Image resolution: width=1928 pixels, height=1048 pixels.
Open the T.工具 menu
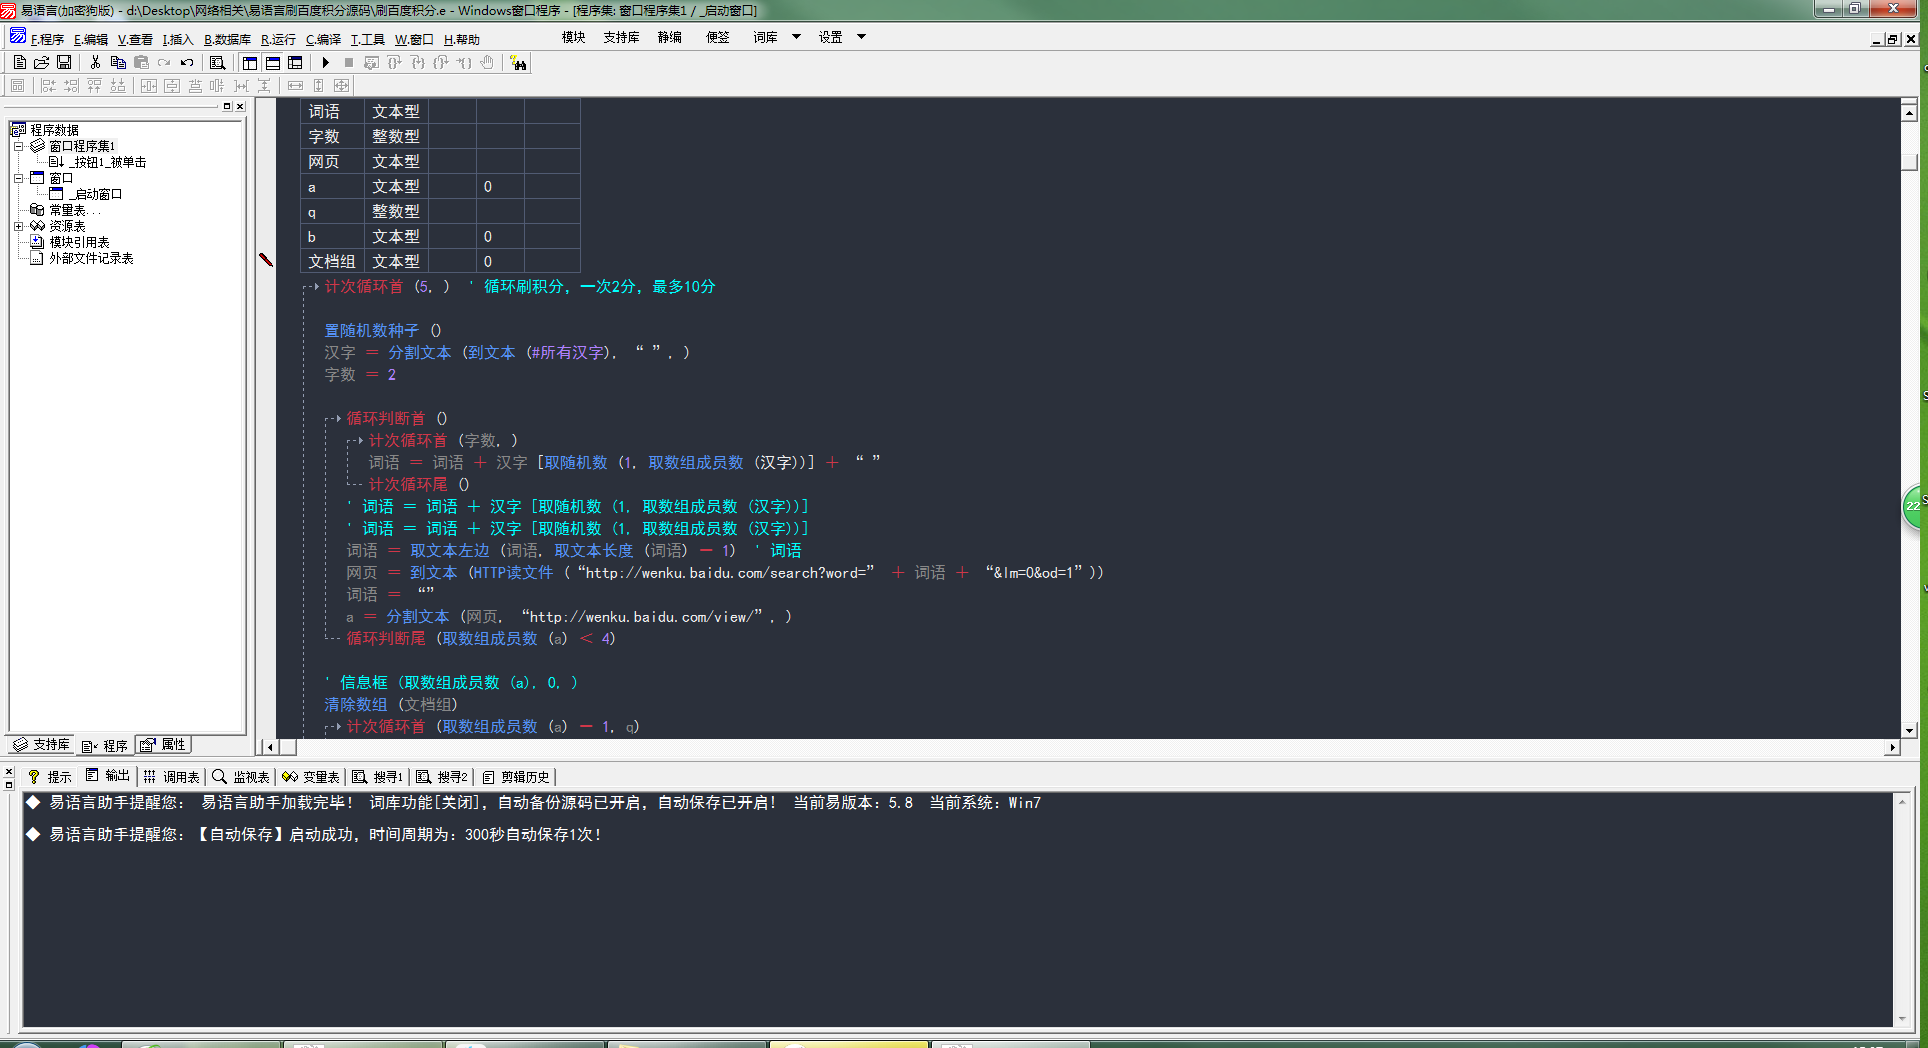pyautogui.click(x=367, y=39)
